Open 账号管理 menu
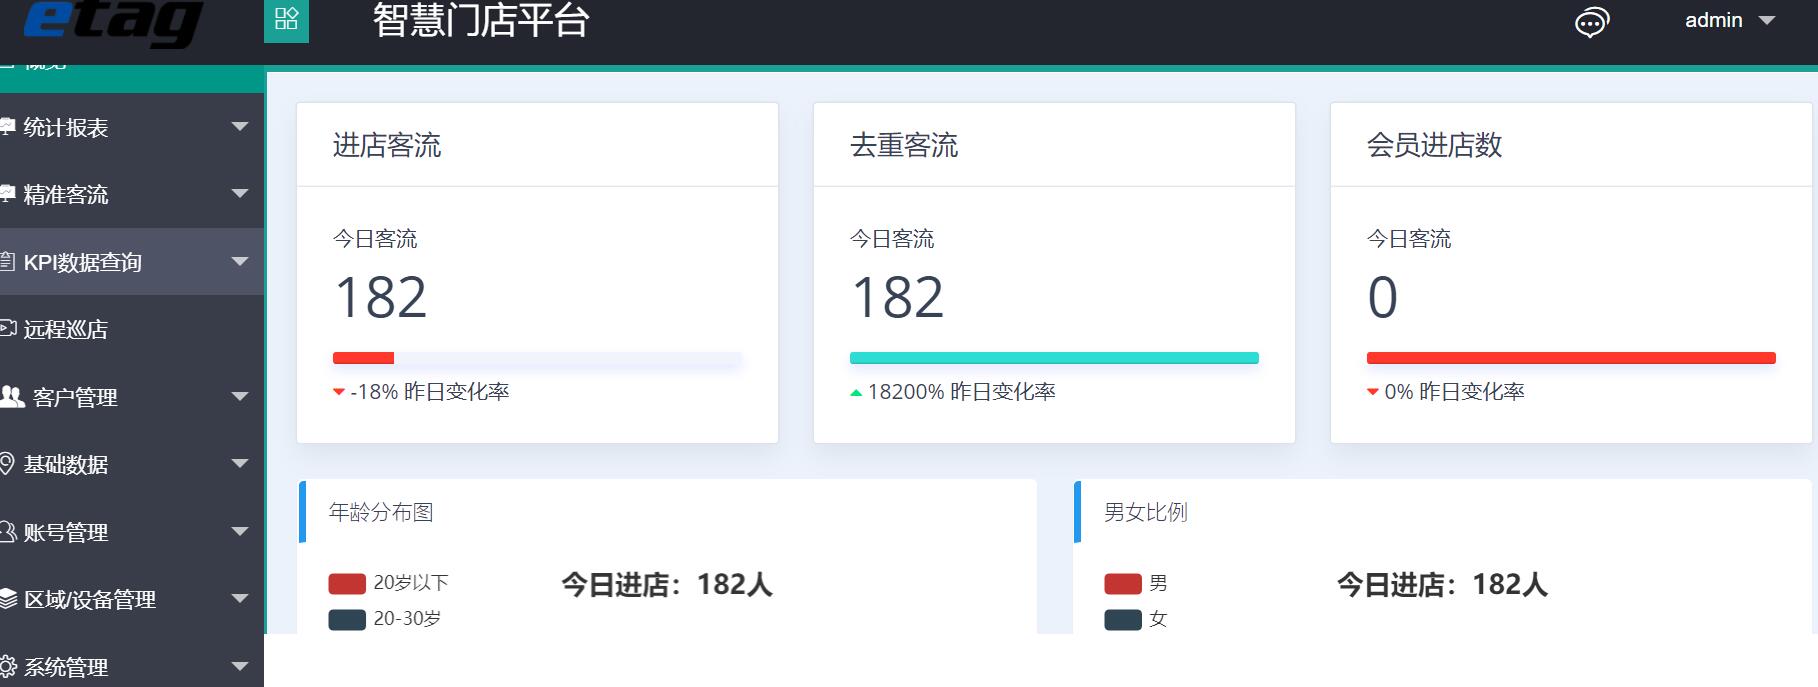 [x=132, y=532]
